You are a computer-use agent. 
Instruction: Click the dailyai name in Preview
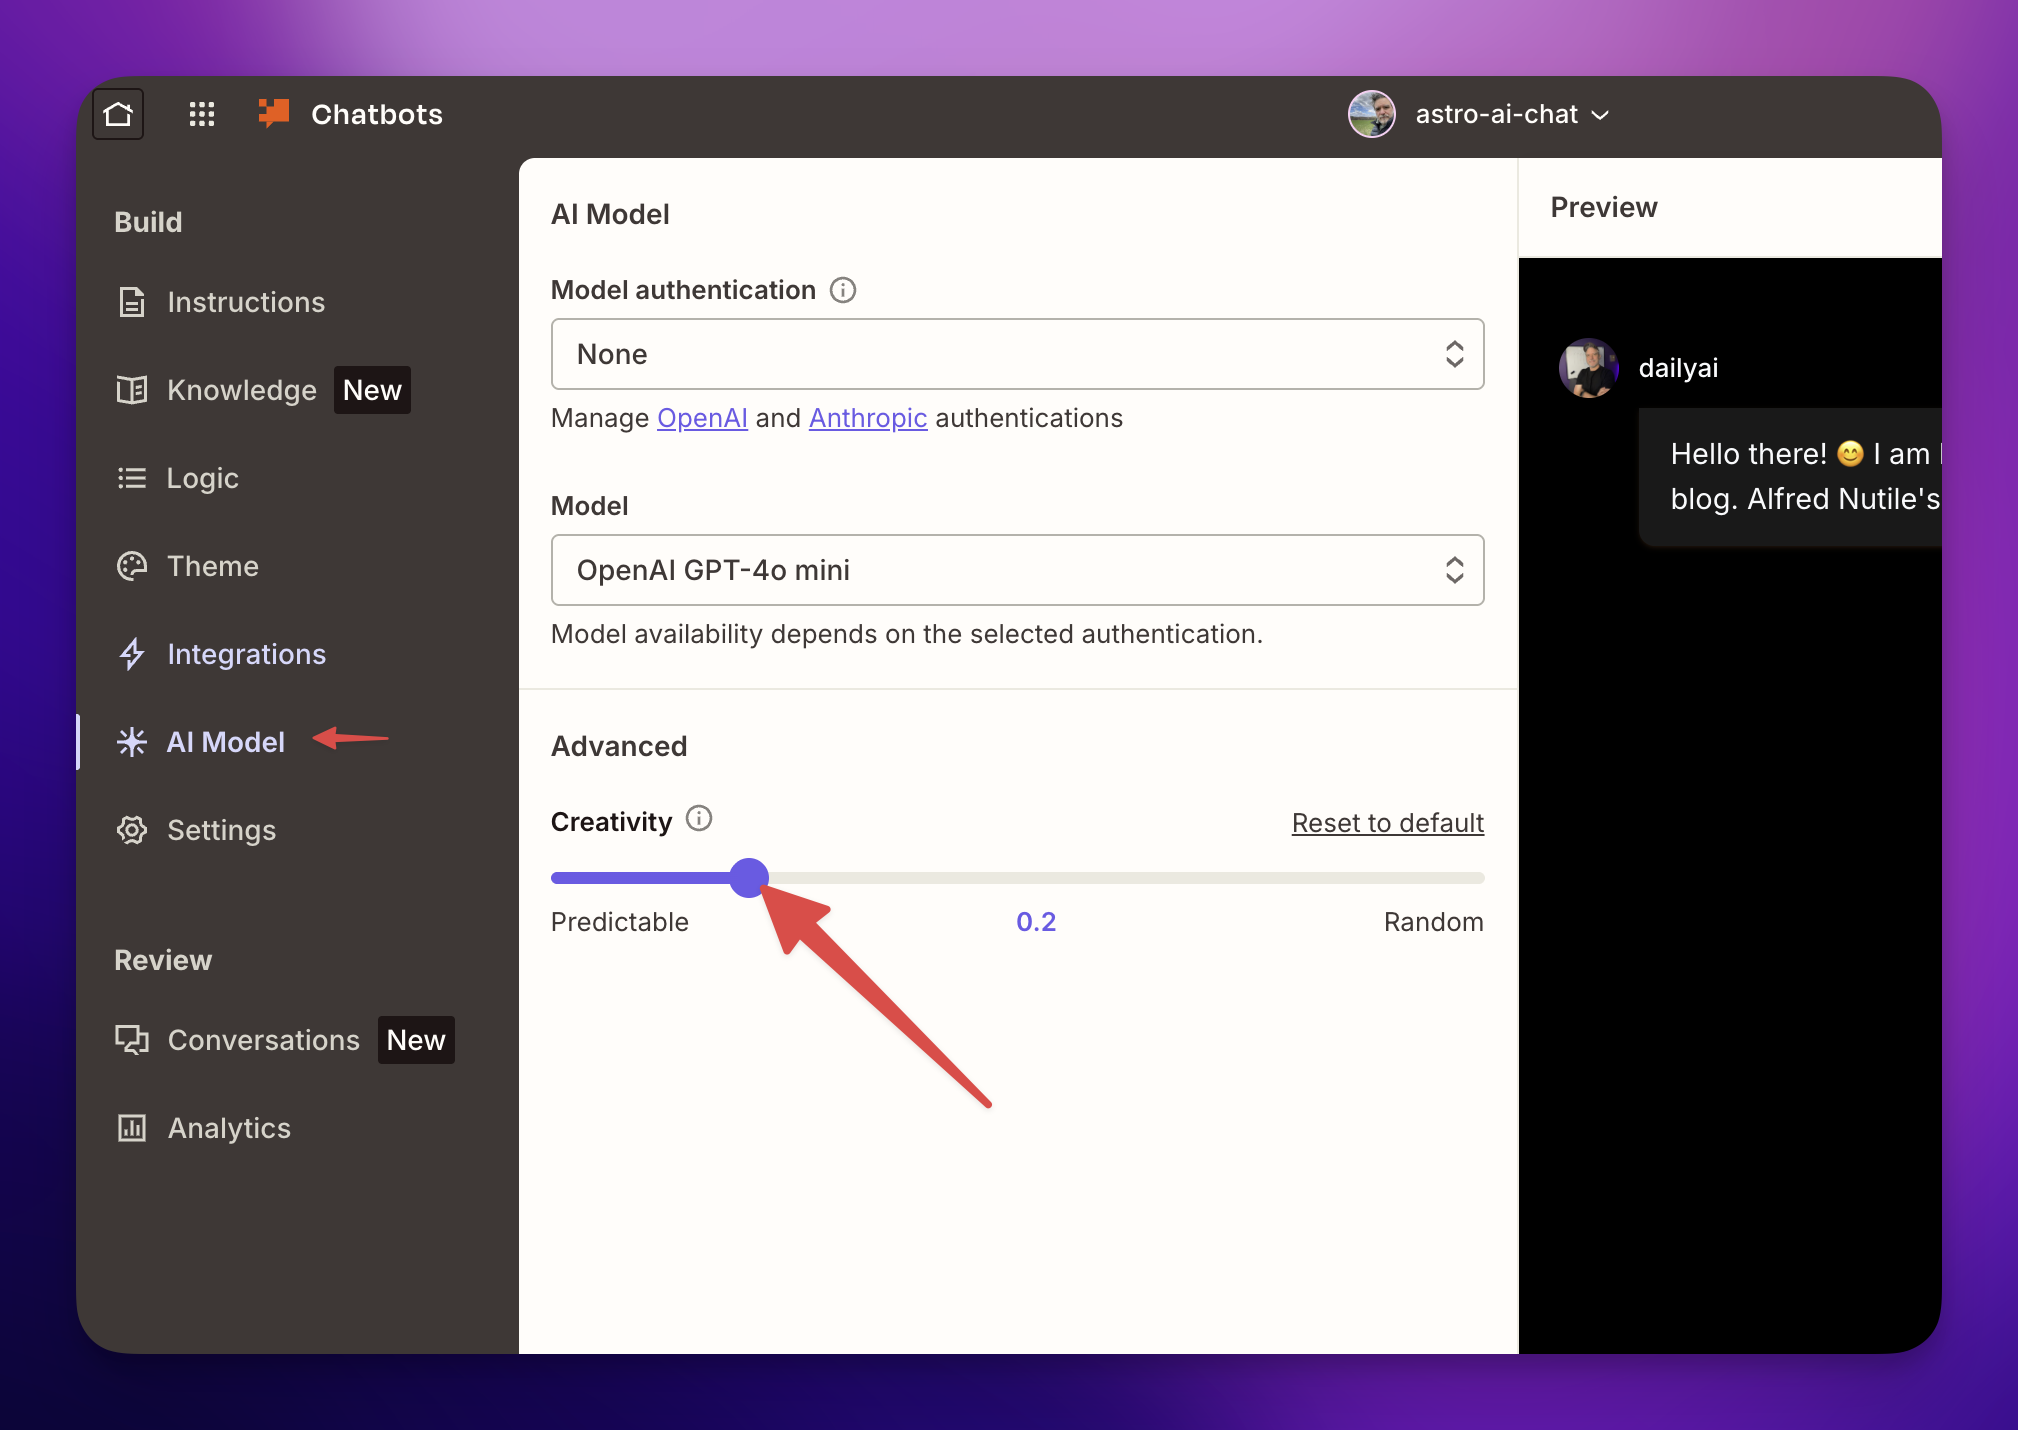1679,368
